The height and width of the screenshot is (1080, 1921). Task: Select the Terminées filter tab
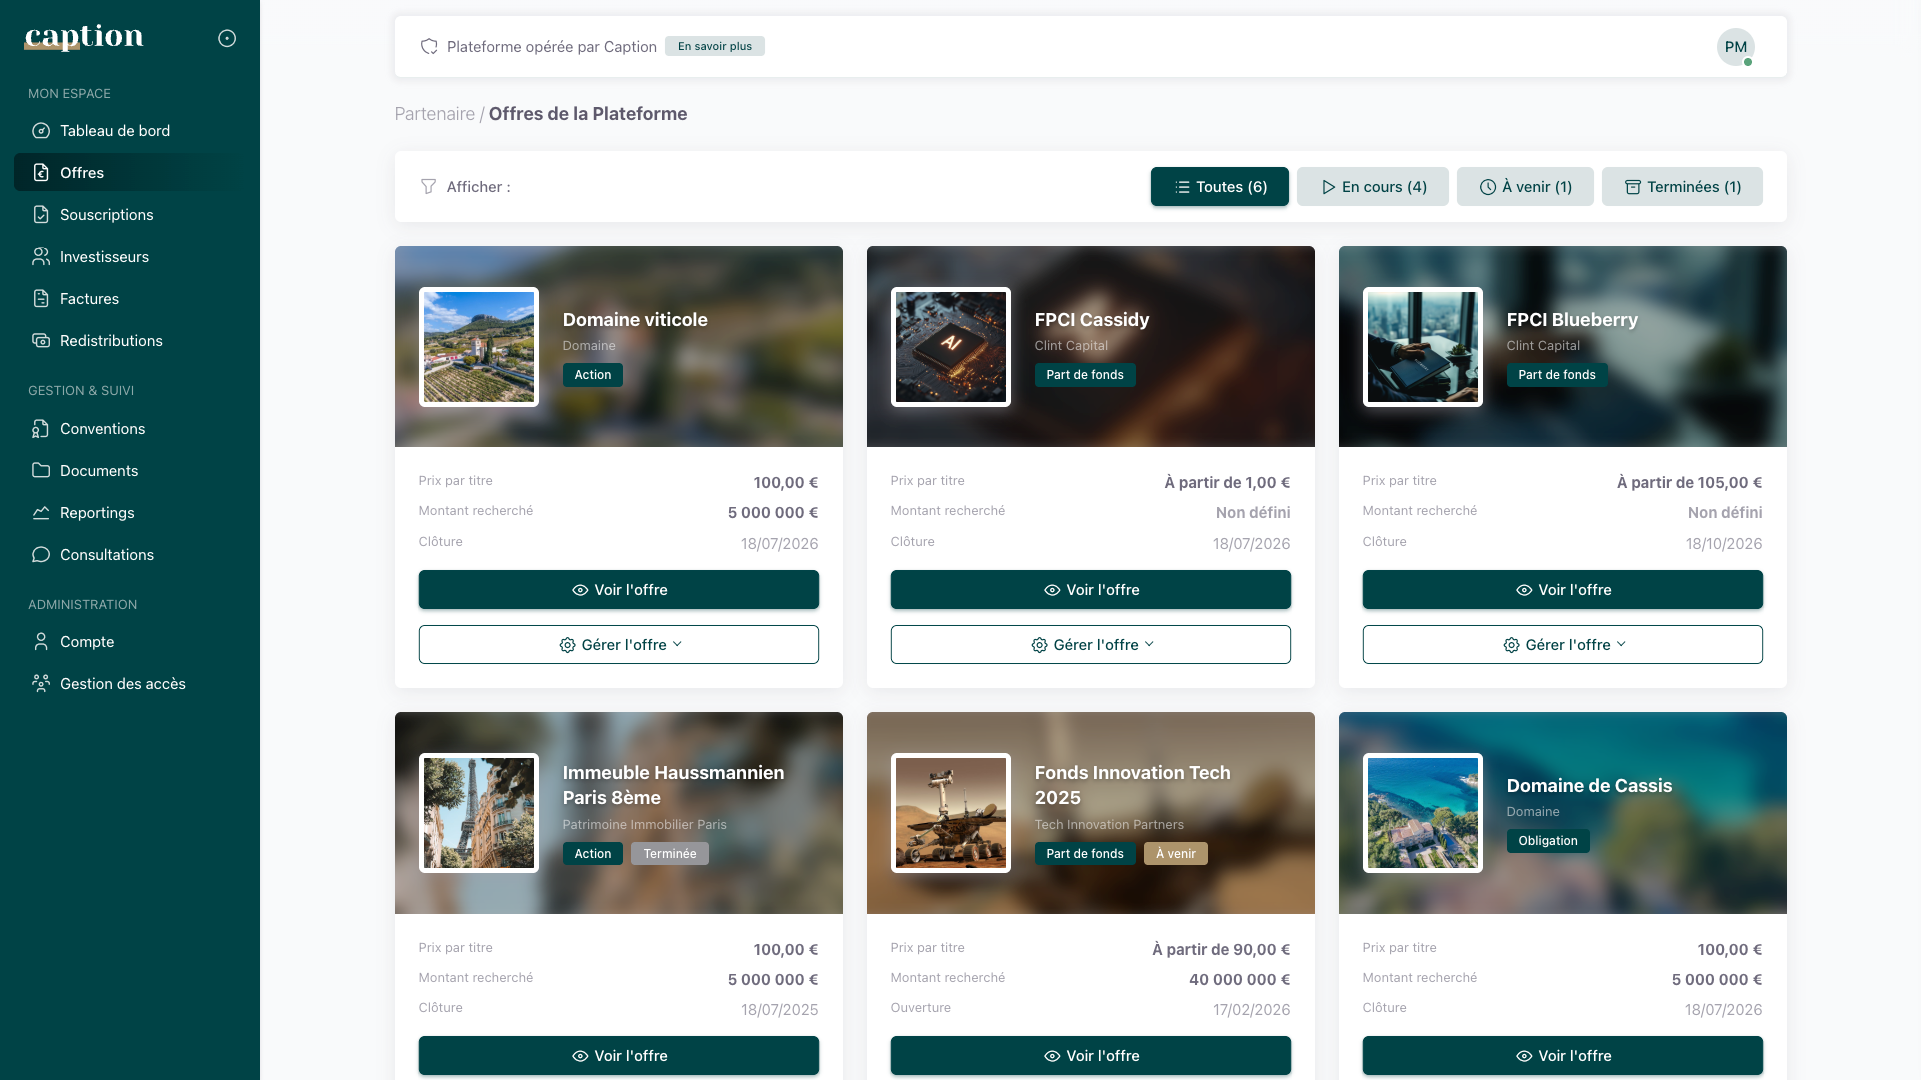(x=1682, y=186)
